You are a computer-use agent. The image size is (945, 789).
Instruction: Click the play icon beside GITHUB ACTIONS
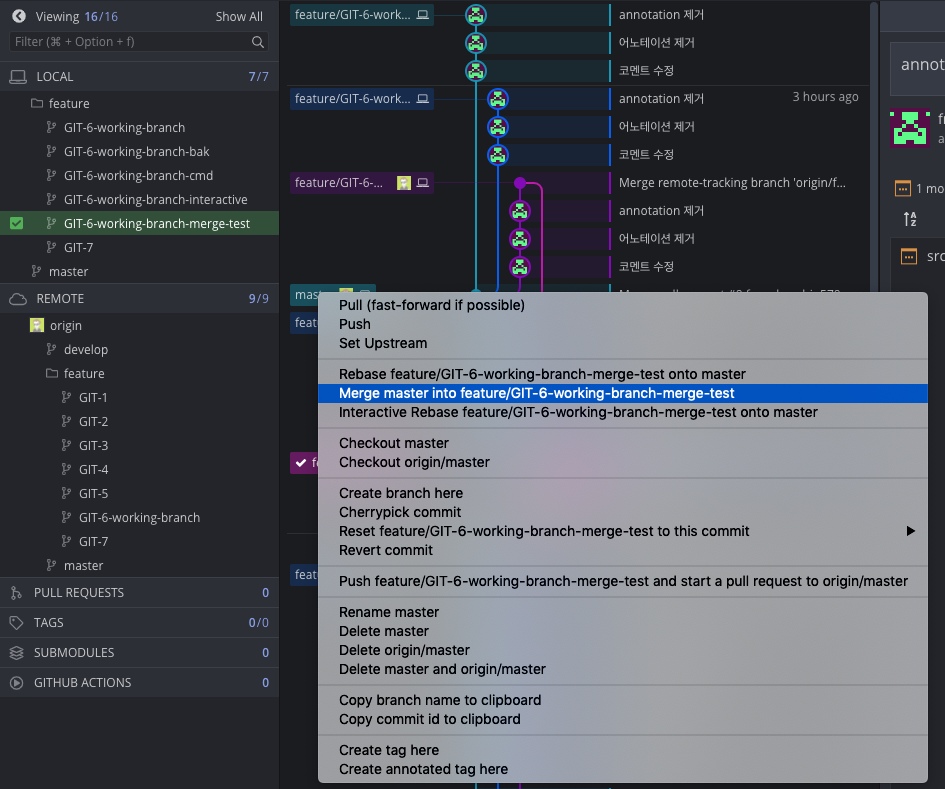16,683
